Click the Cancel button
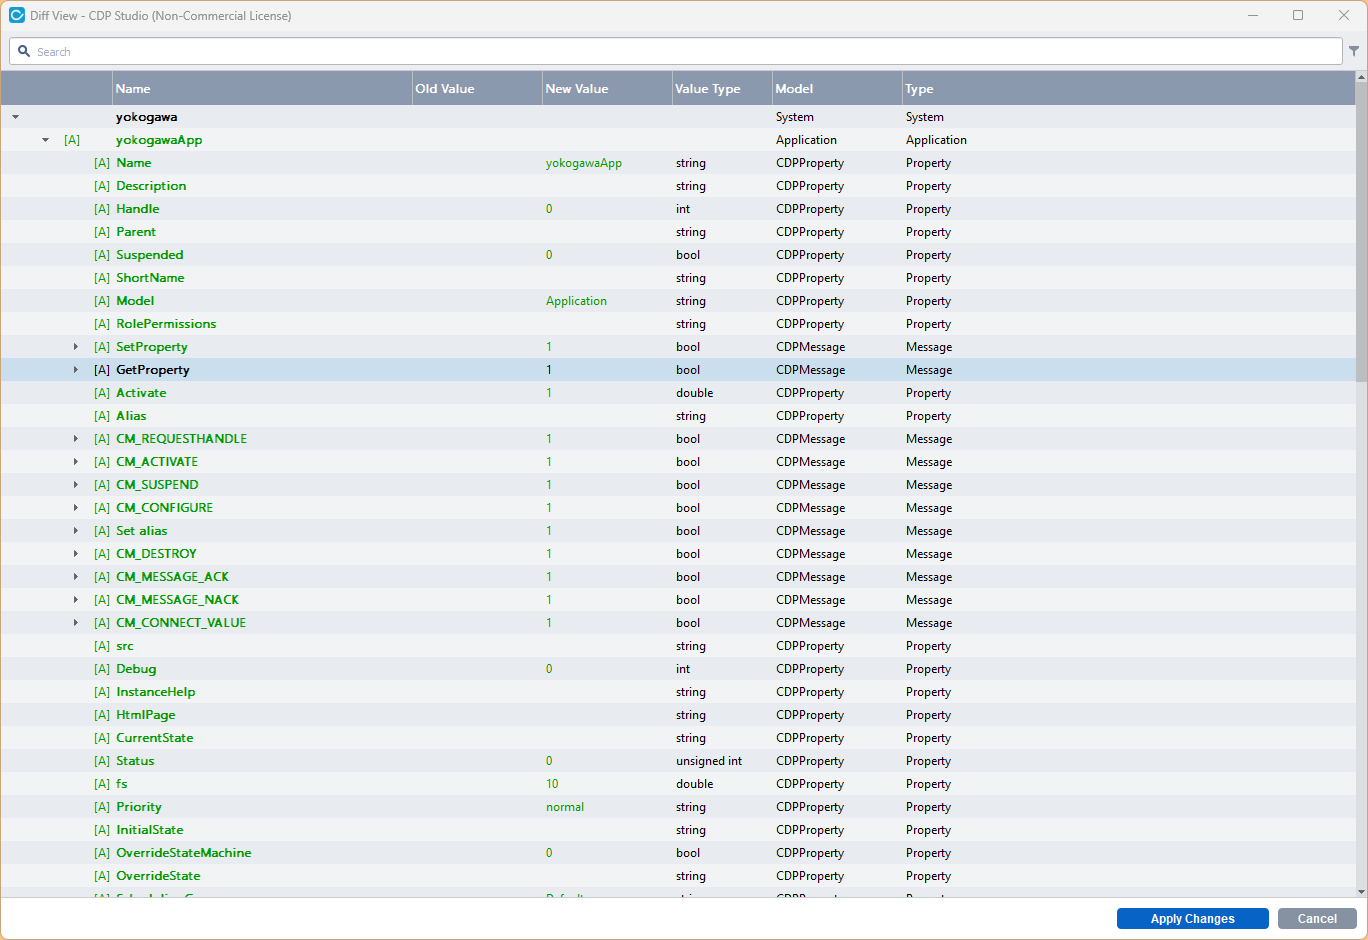Image resolution: width=1368 pixels, height=940 pixels. pos(1317,919)
